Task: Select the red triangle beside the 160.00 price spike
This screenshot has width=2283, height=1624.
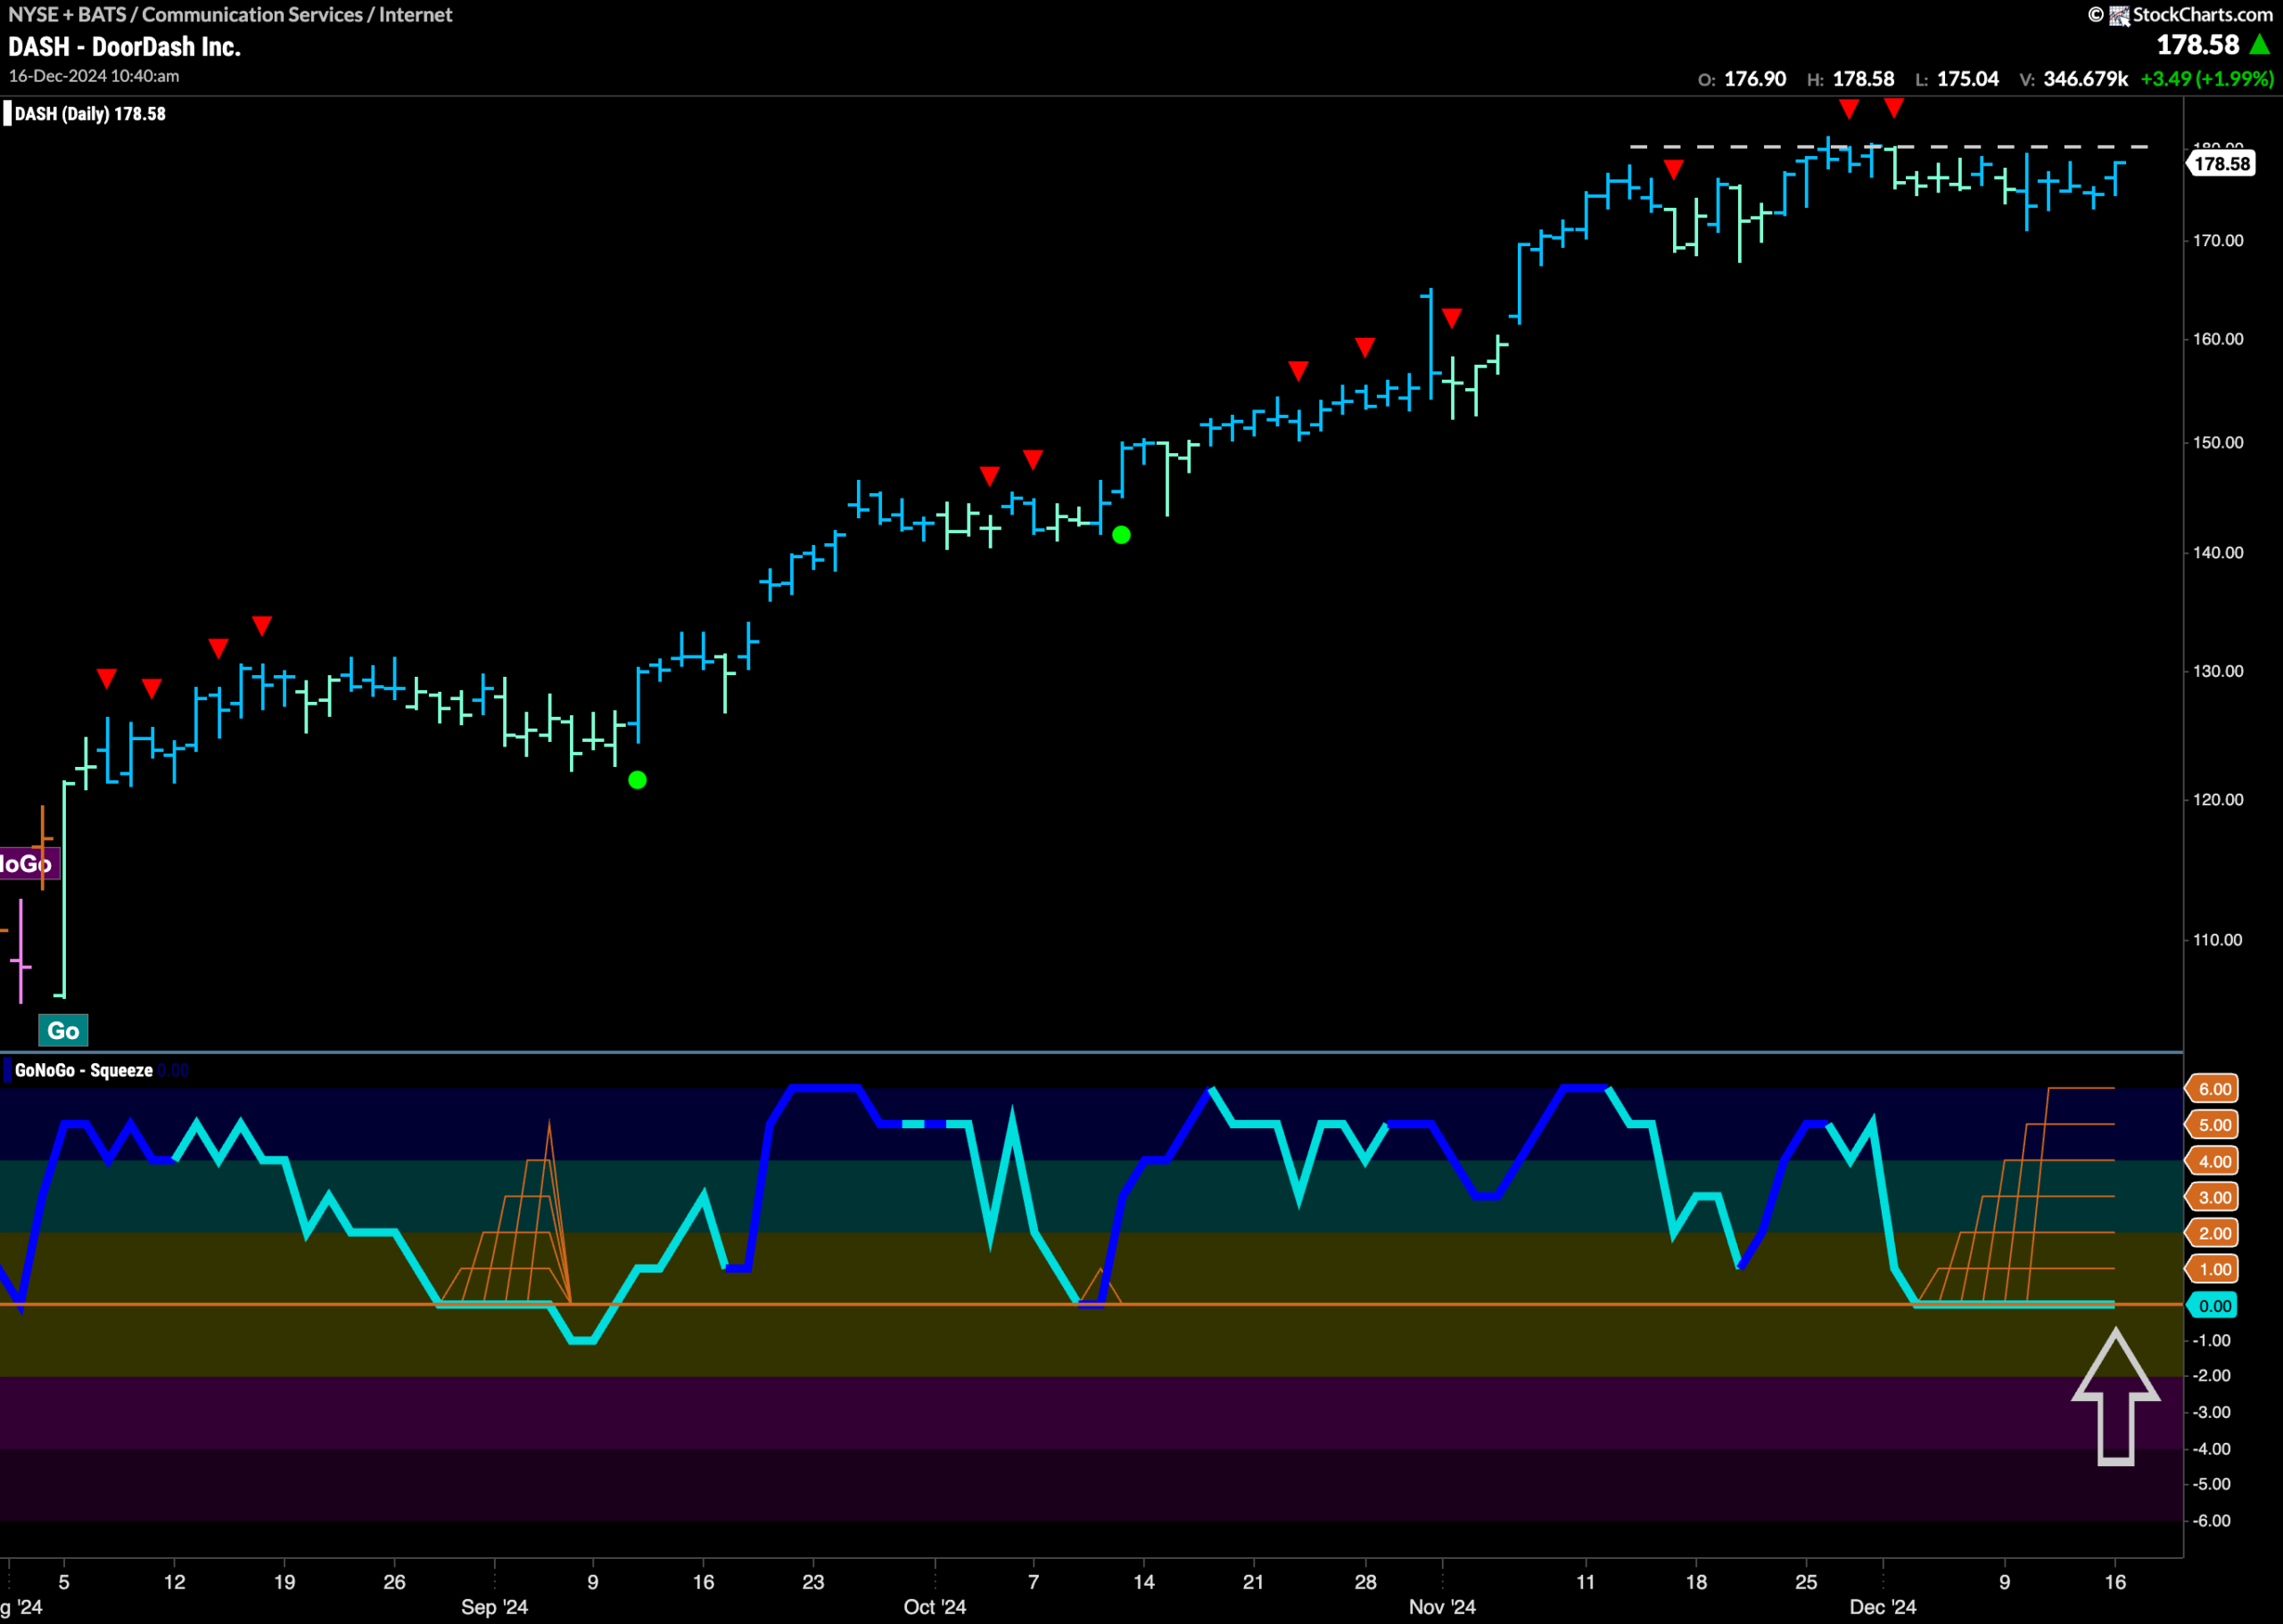Action: 1452,318
